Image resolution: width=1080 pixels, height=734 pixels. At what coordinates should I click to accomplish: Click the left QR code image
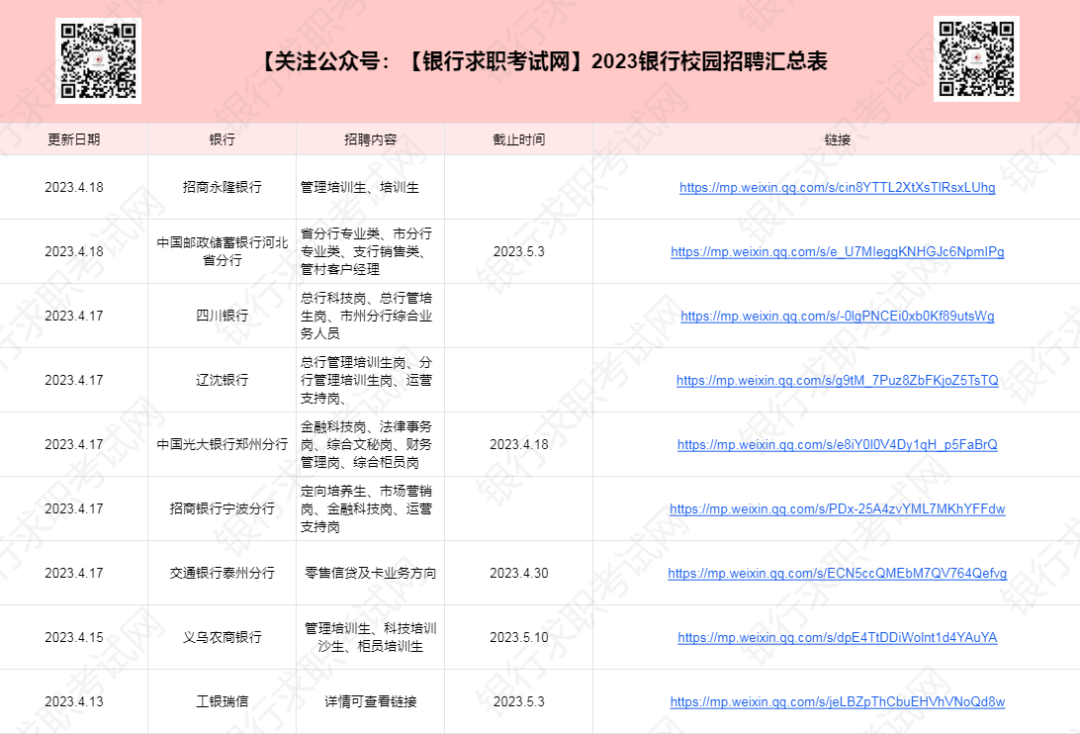click(x=98, y=61)
